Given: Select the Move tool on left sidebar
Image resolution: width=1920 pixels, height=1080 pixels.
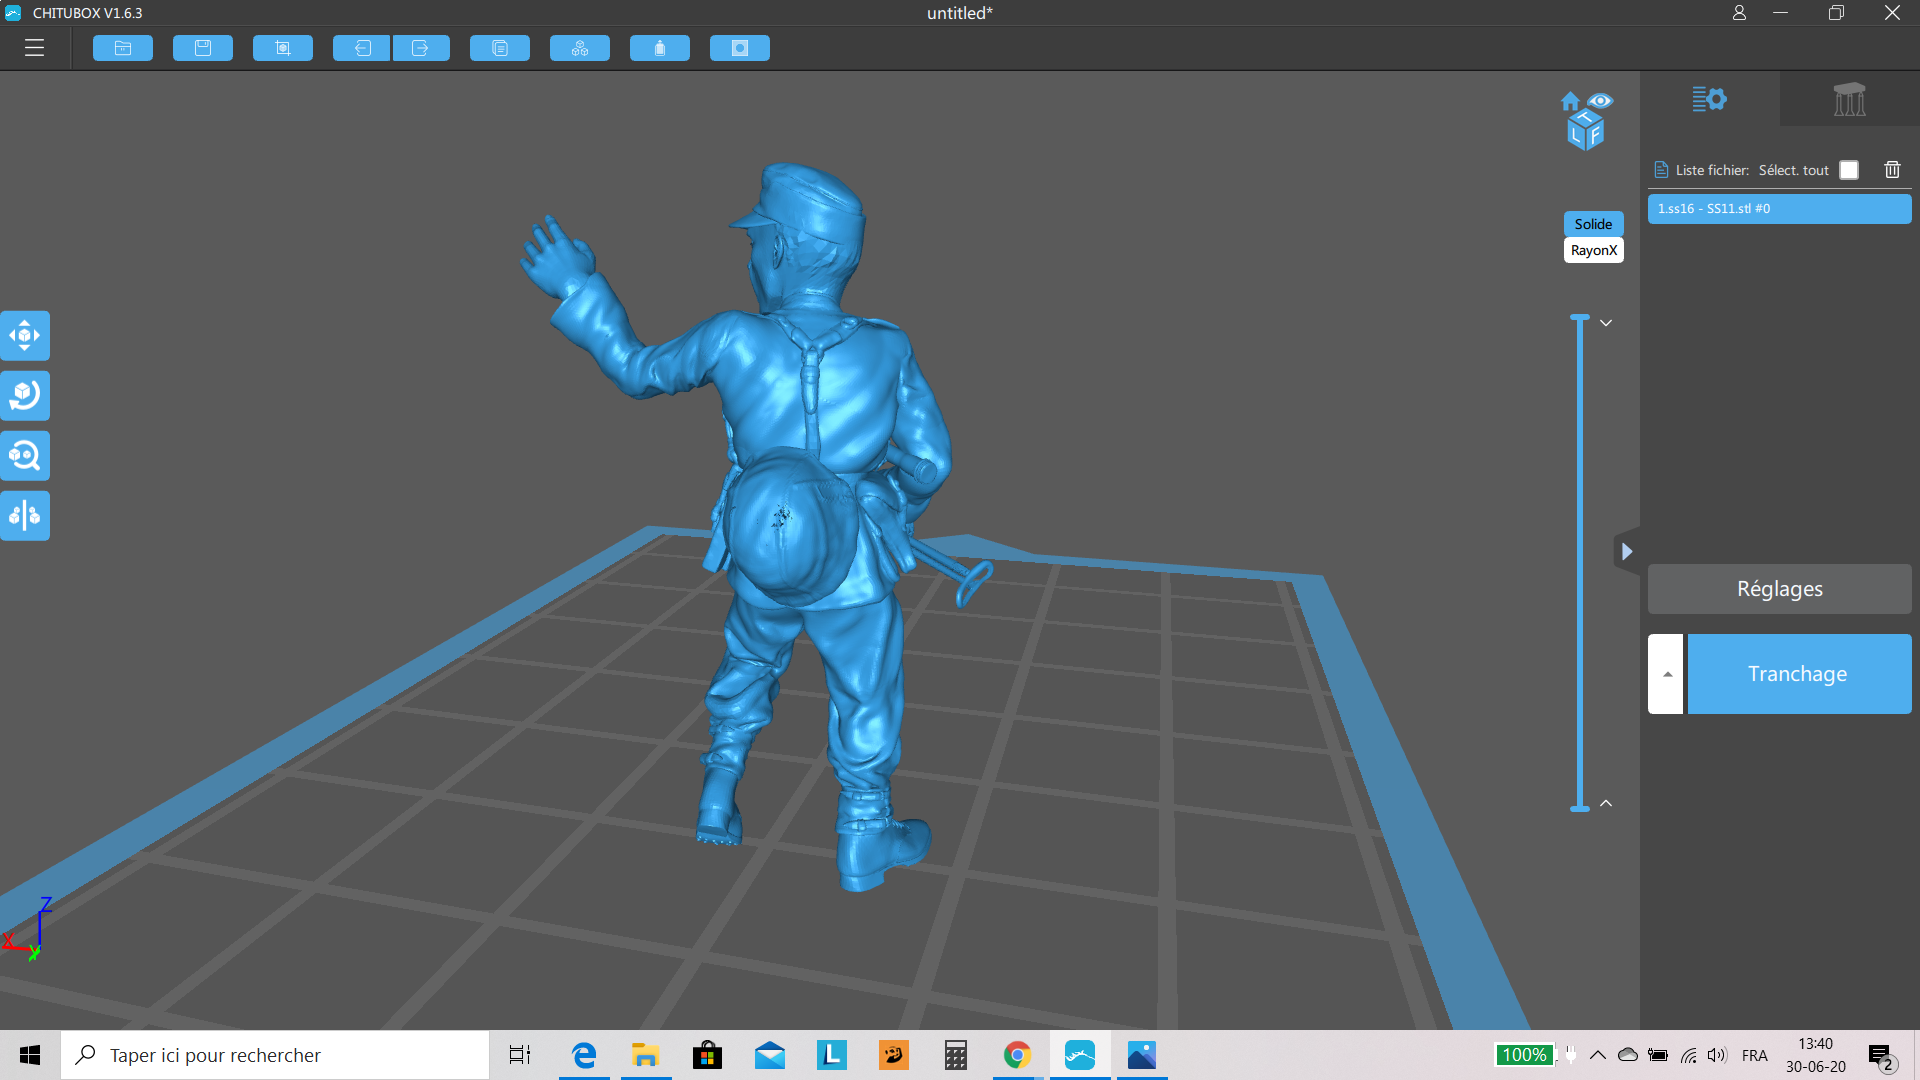Looking at the screenshot, I should click(25, 336).
